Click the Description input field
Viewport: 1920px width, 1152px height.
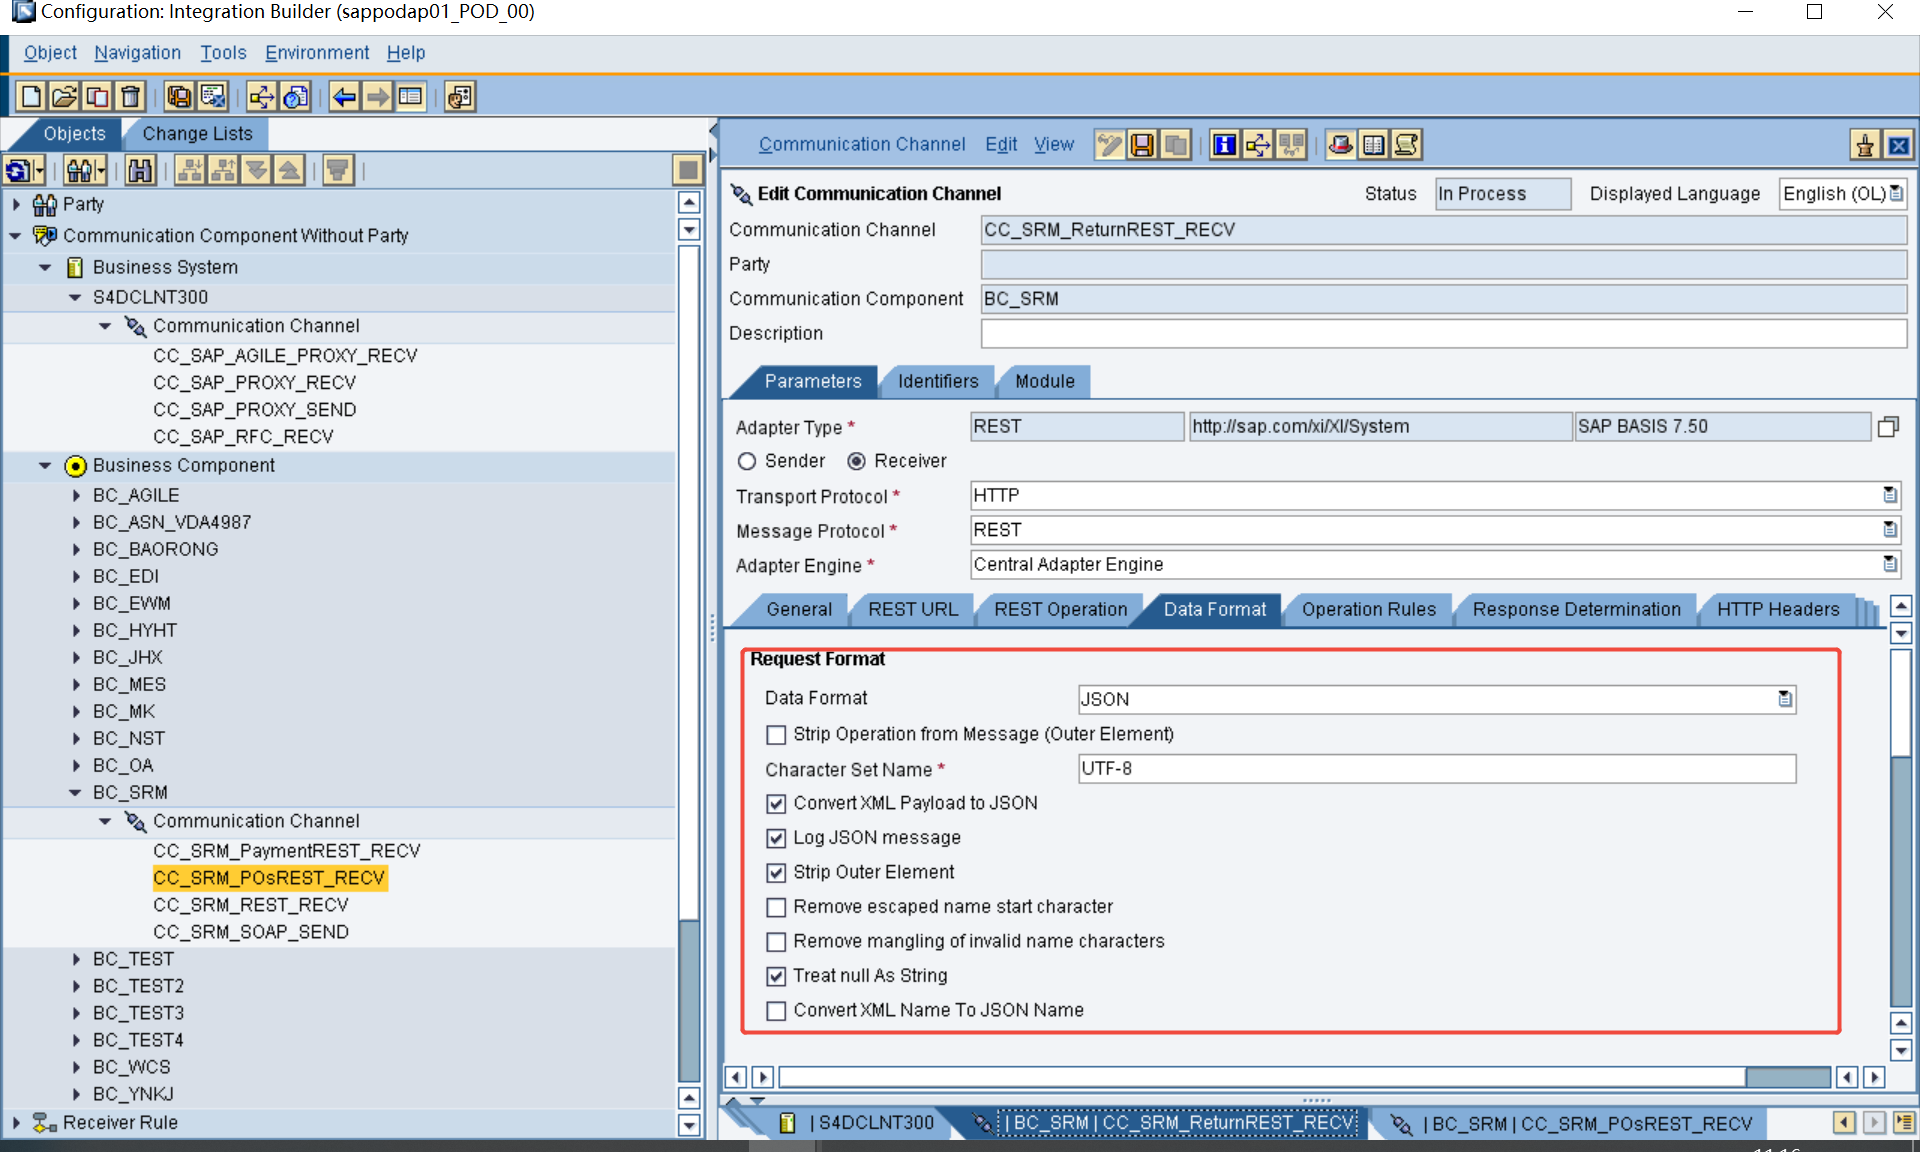(1443, 333)
